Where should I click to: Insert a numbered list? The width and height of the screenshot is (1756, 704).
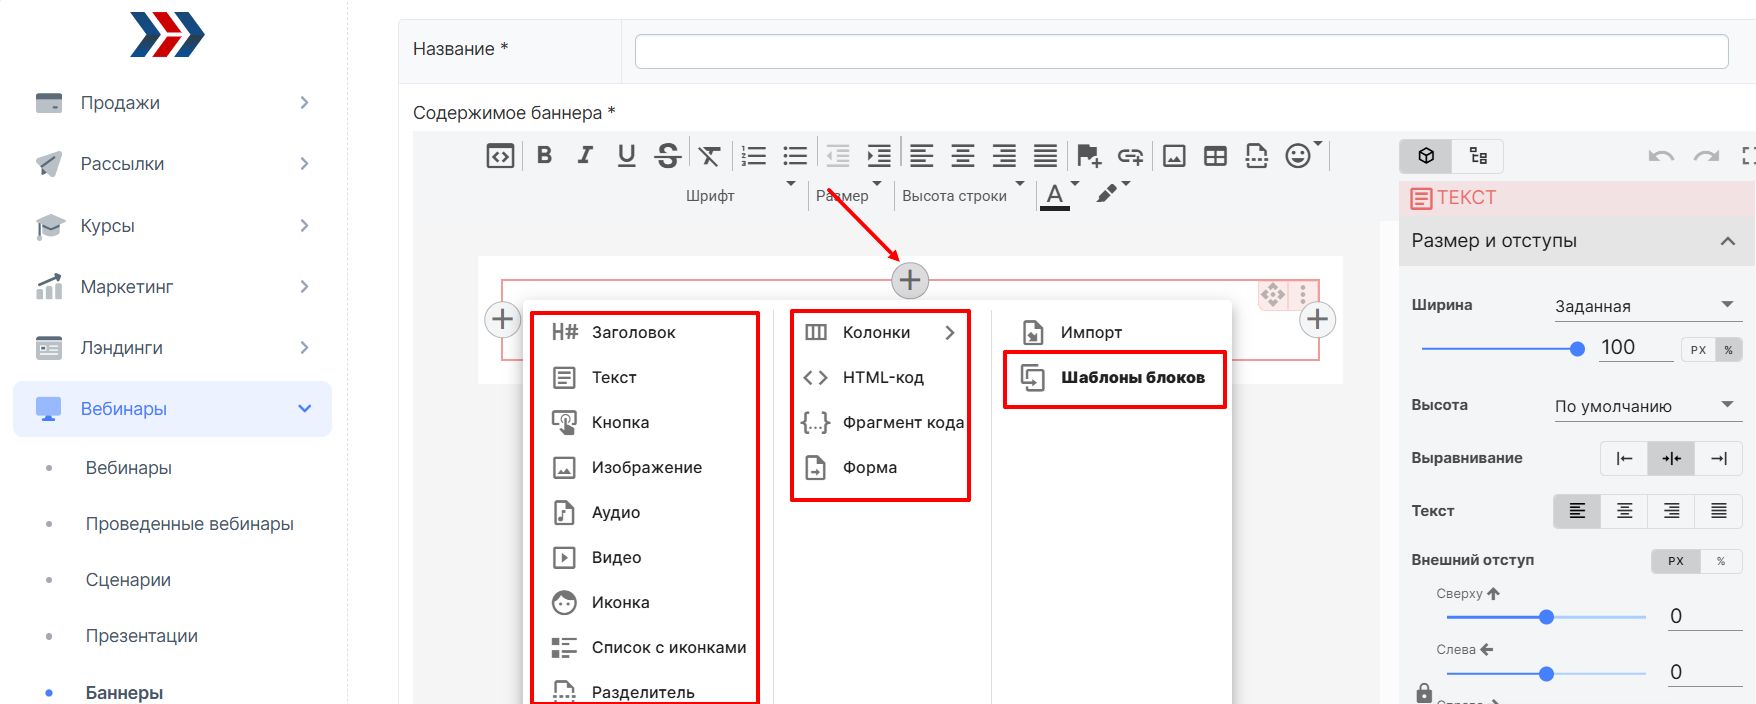click(753, 155)
